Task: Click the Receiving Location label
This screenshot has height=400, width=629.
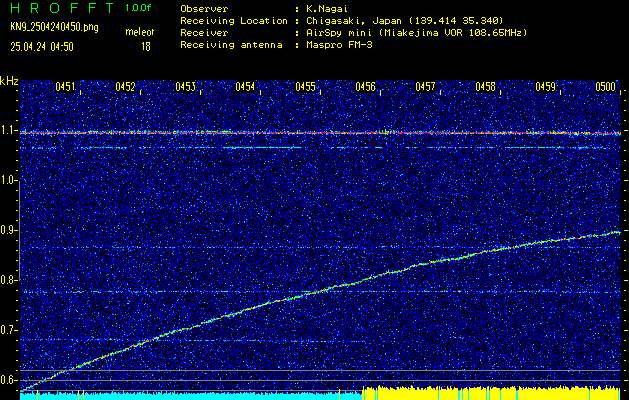Action: (x=234, y=20)
